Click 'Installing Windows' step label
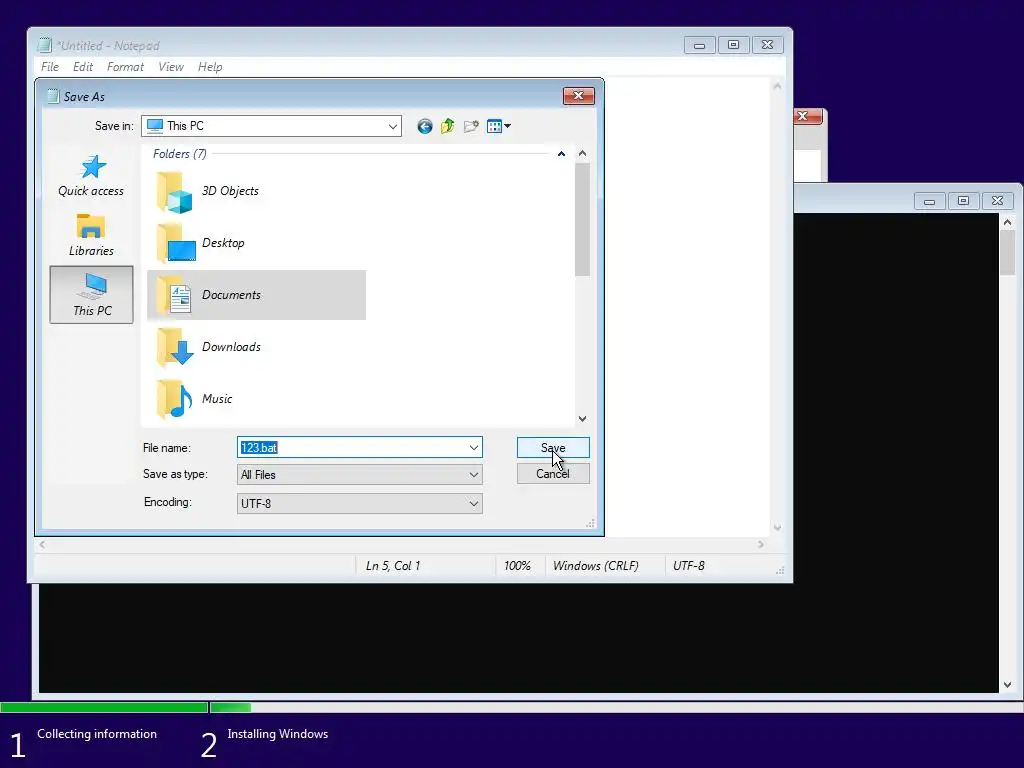The height and width of the screenshot is (768, 1024). 278,733
